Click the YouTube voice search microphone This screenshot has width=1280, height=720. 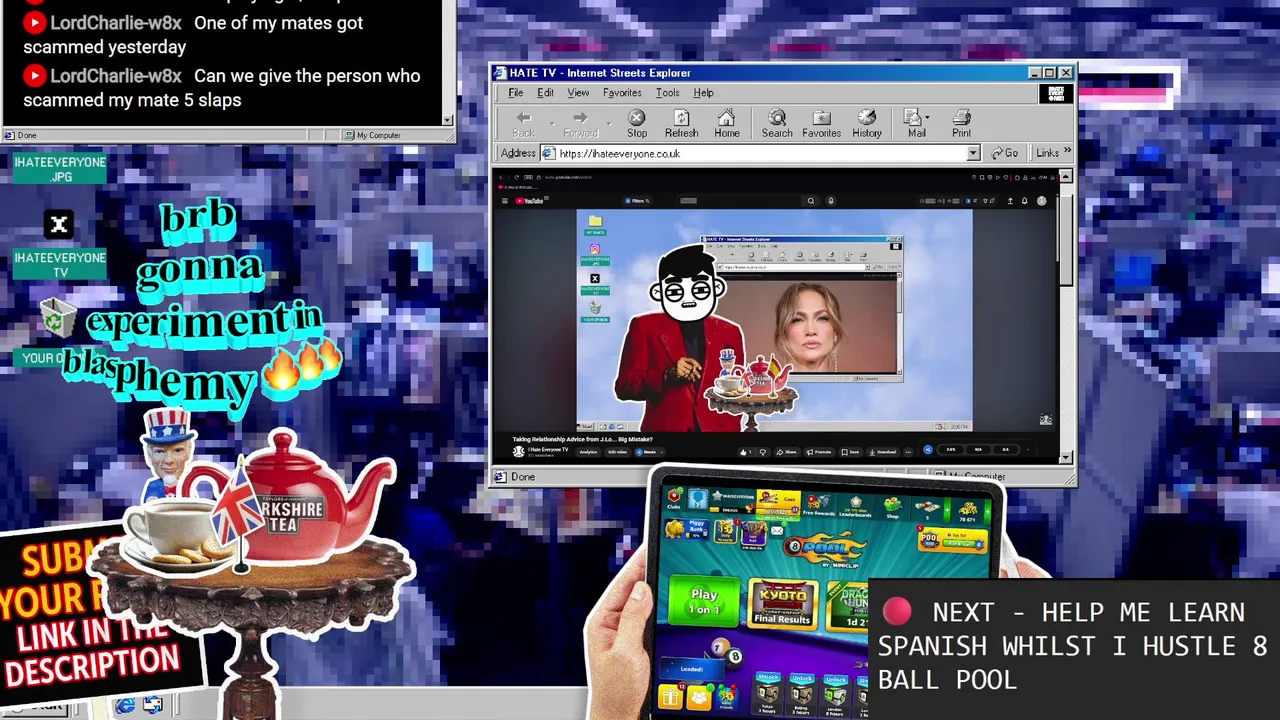tap(830, 201)
